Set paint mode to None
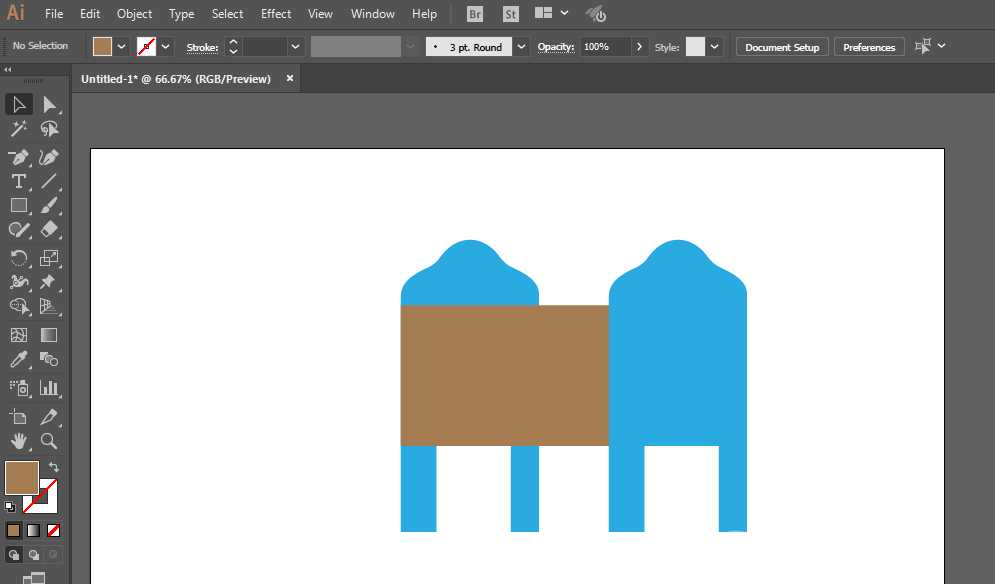 pos(53,530)
